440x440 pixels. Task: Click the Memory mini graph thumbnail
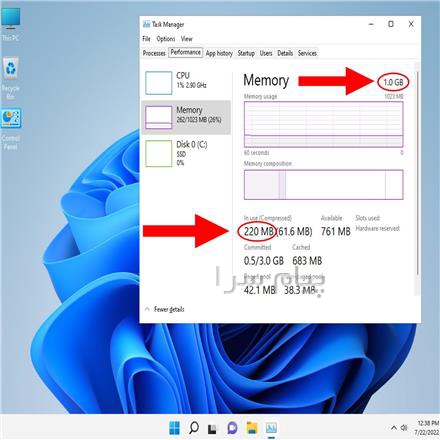point(159,117)
